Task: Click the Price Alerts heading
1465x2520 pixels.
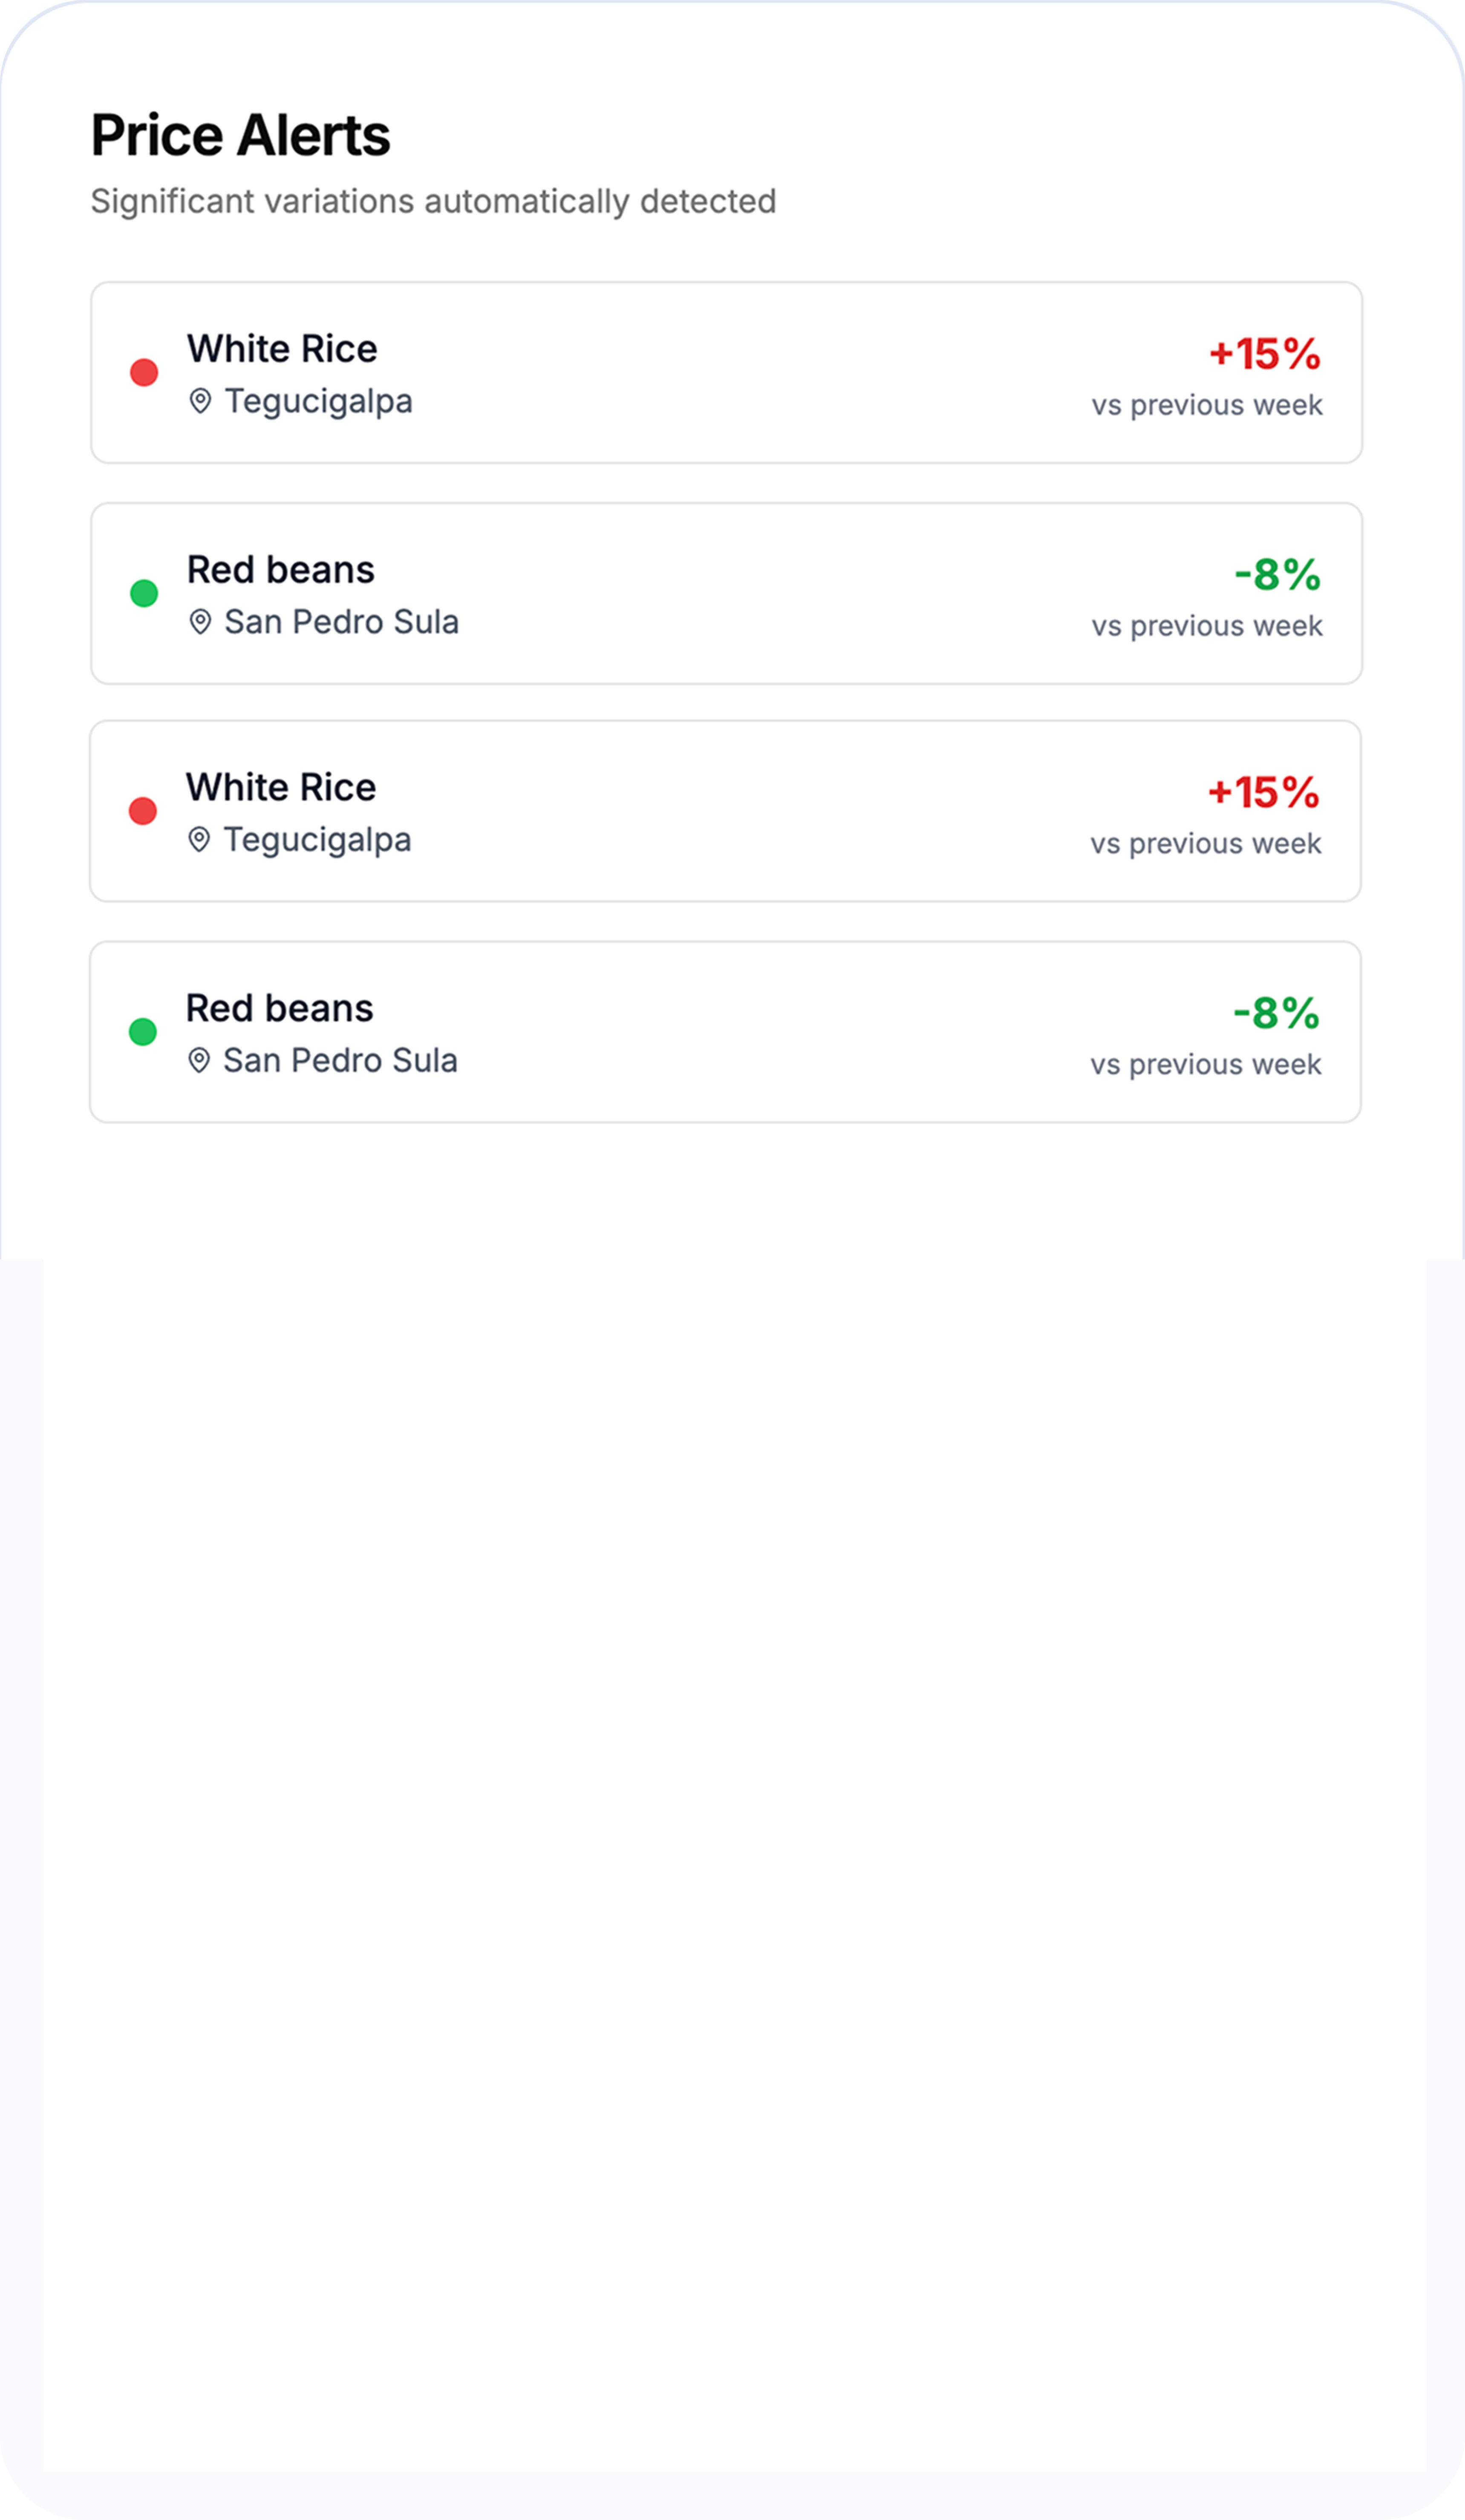Action: coord(240,135)
